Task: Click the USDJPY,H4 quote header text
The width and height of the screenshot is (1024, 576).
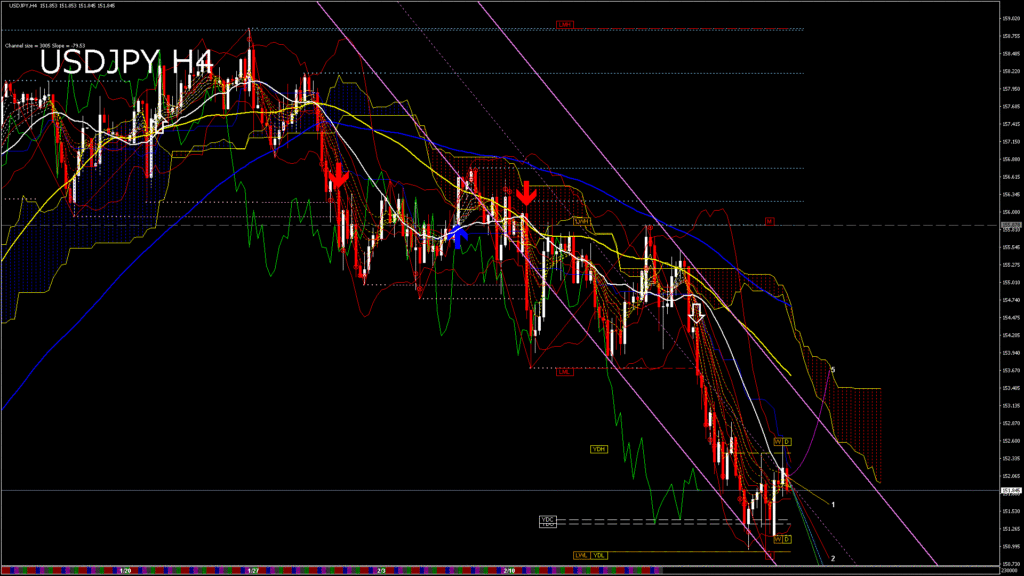Action: tap(50, 5)
